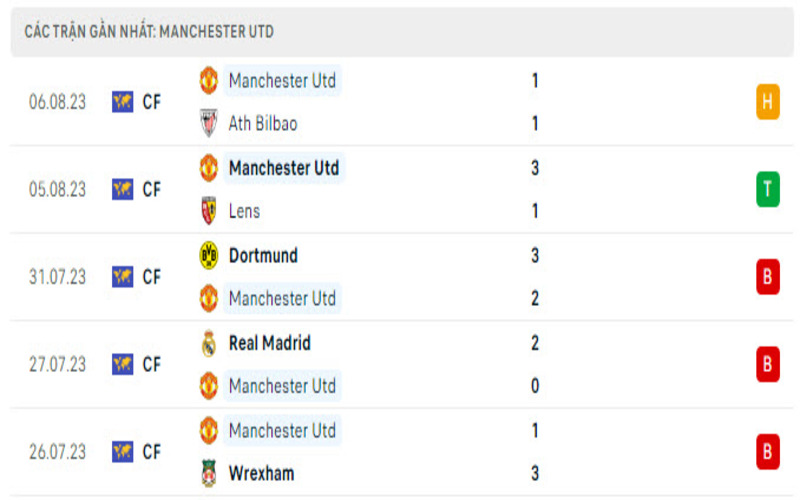The image size is (800, 500).
Task: Open the Lens team name link
Action: (x=244, y=211)
